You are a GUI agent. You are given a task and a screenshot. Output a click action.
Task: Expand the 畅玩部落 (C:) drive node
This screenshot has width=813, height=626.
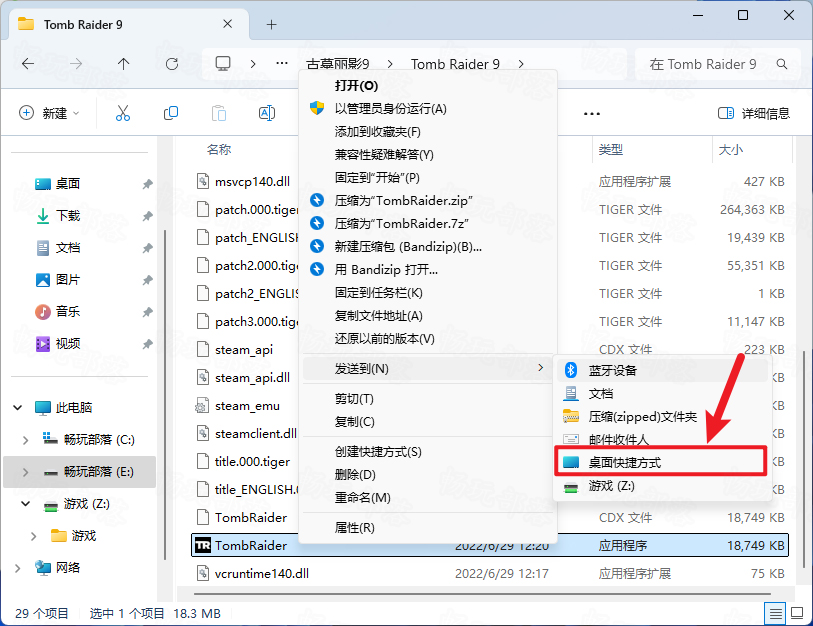tap(25, 440)
